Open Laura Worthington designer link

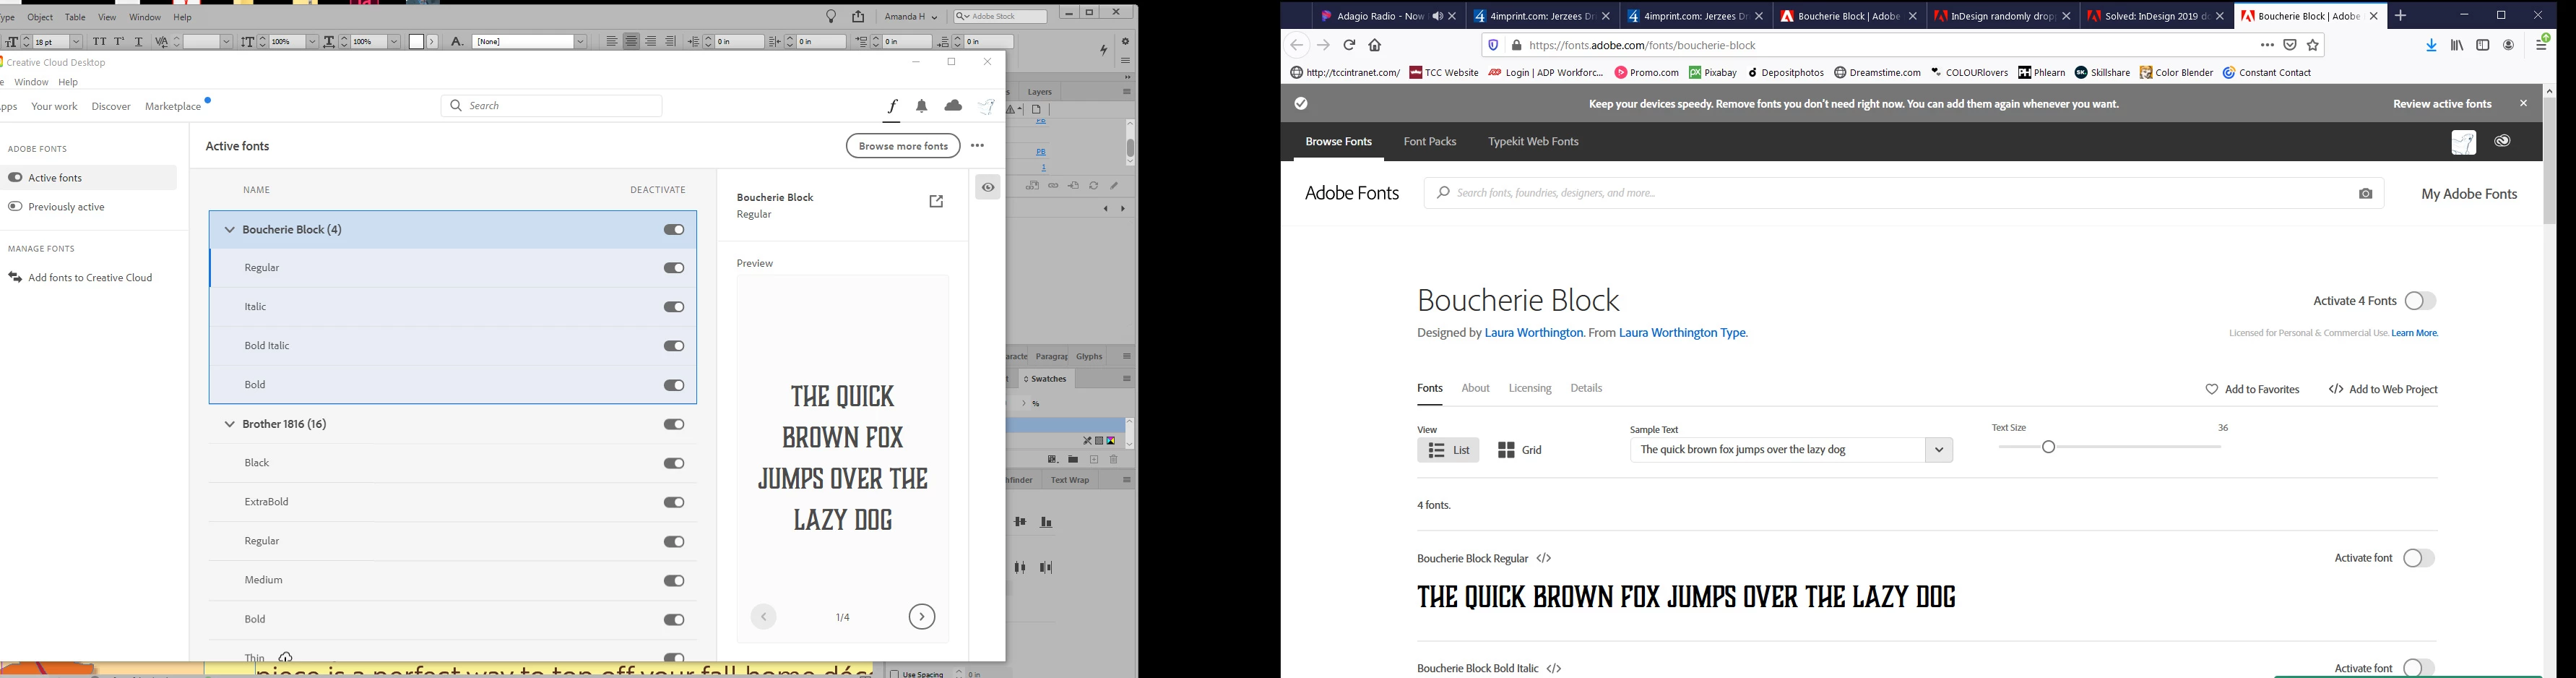(1533, 333)
